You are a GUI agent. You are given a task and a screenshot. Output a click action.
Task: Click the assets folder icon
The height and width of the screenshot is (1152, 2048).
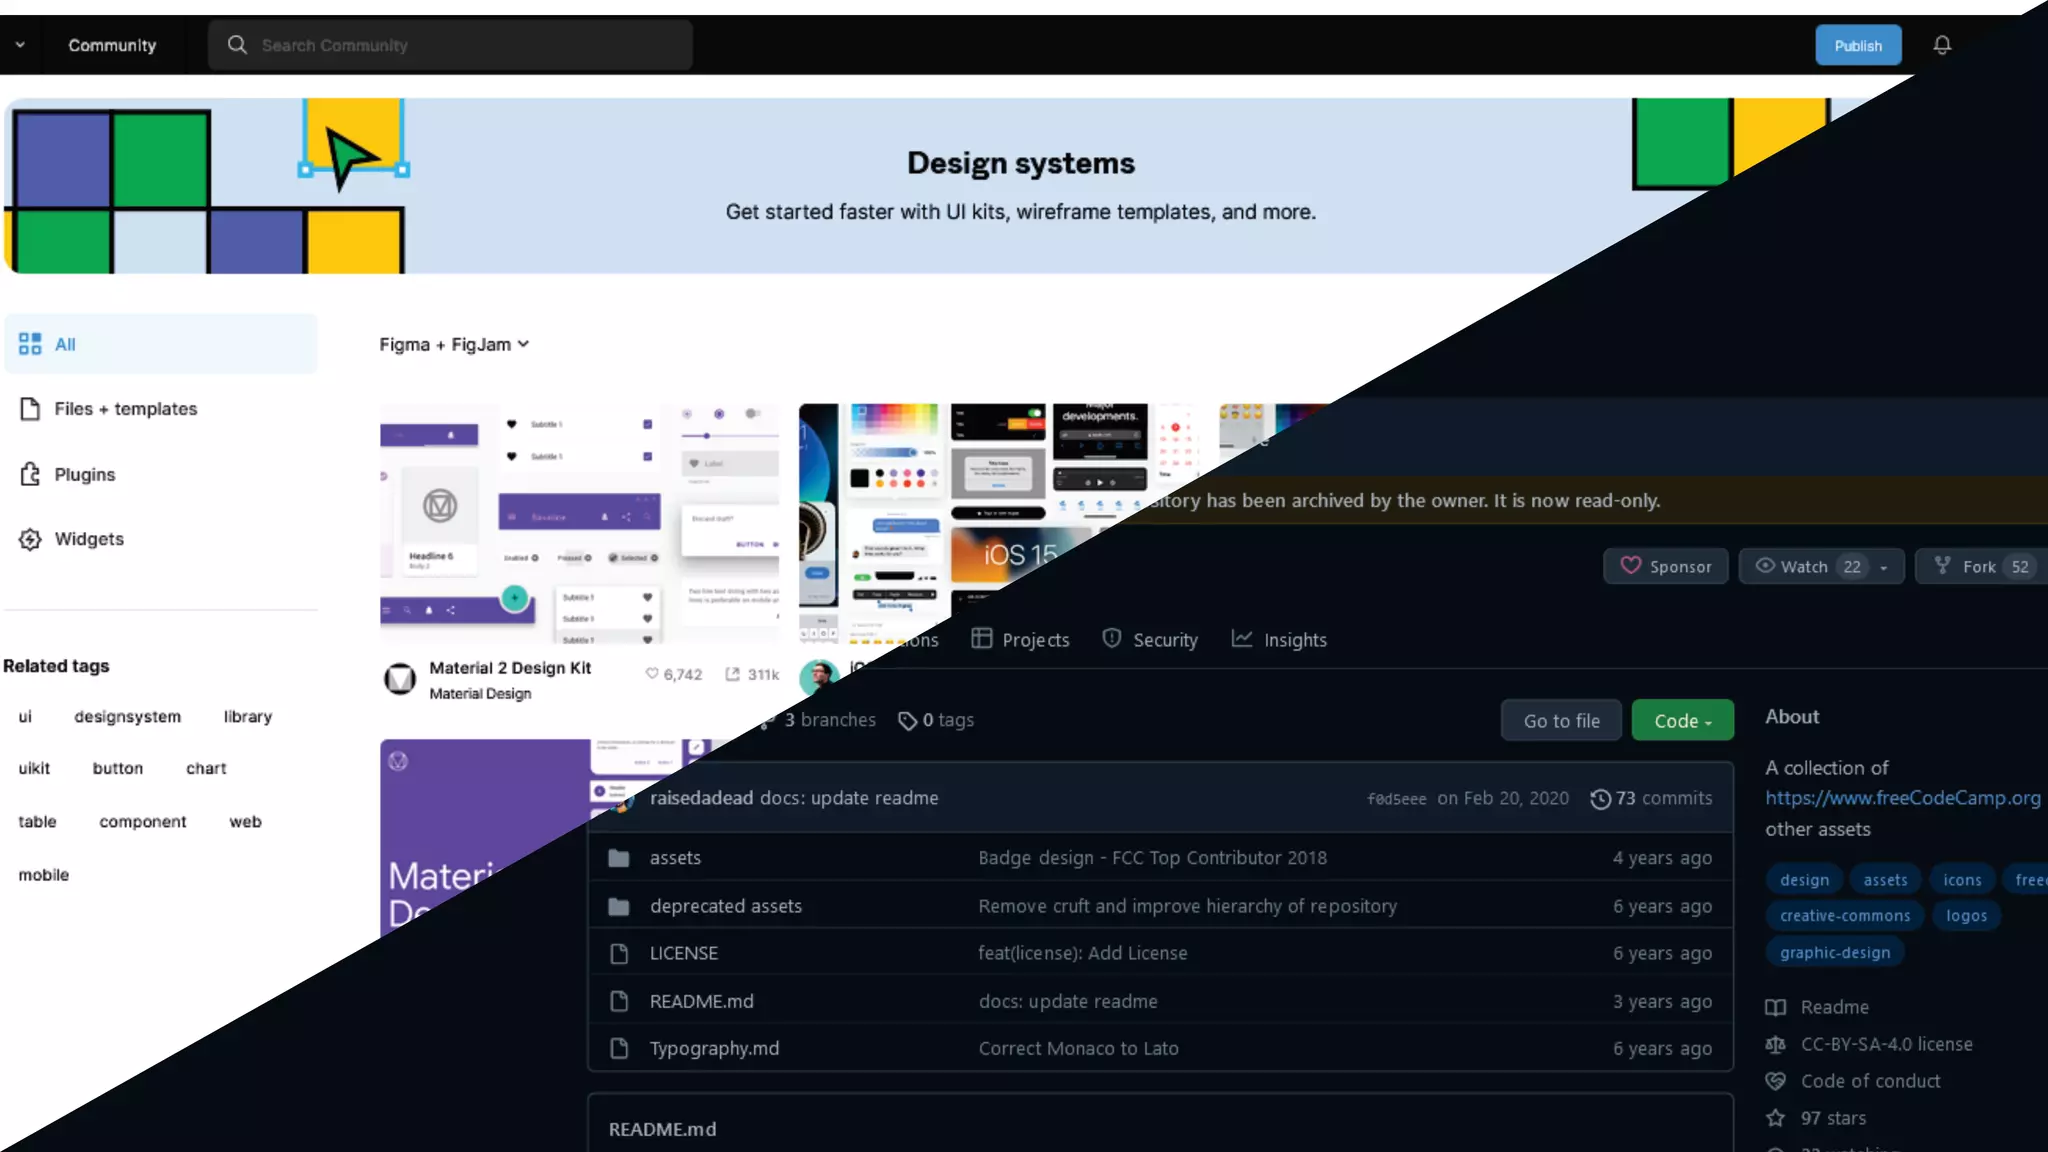click(x=619, y=858)
